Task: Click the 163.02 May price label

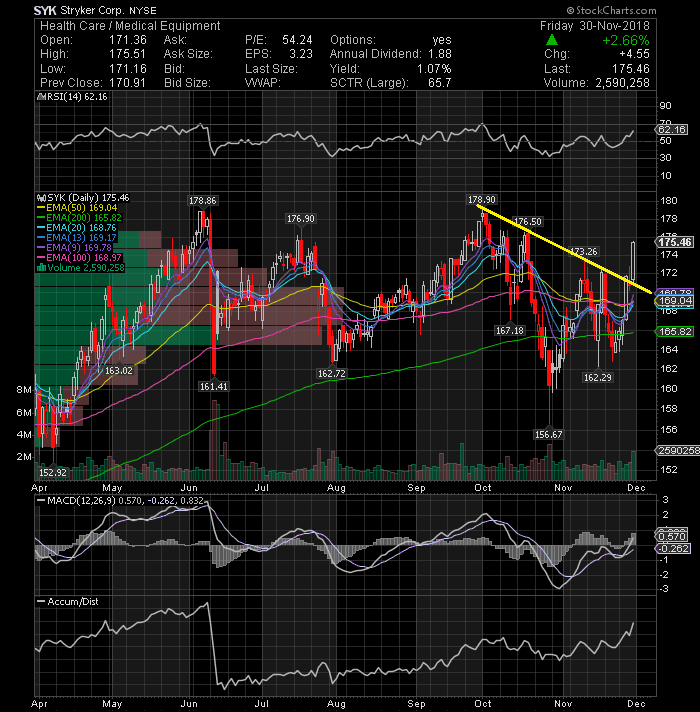Action: click(x=118, y=371)
